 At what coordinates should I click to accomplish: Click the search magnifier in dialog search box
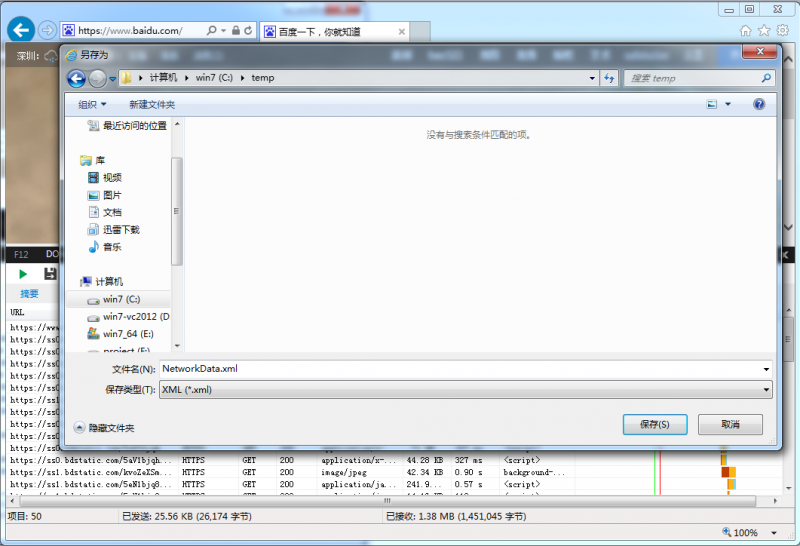(766, 78)
